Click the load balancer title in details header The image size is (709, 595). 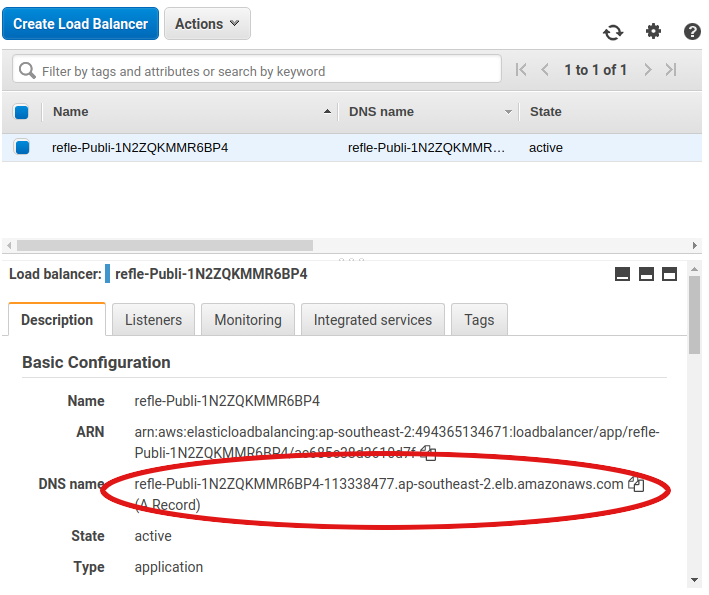tap(211, 274)
